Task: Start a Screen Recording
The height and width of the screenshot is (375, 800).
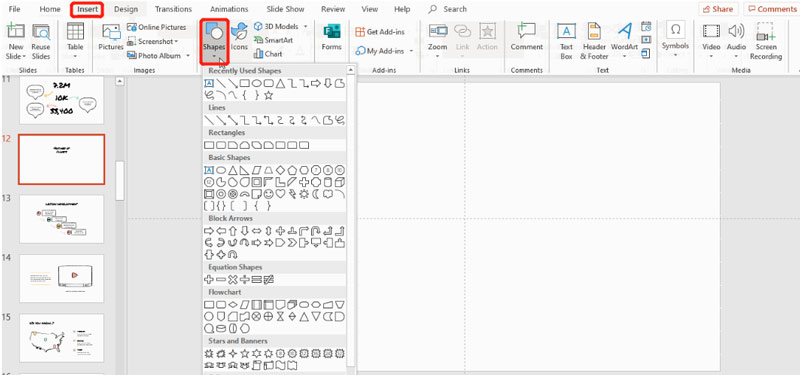Action: coord(765,41)
